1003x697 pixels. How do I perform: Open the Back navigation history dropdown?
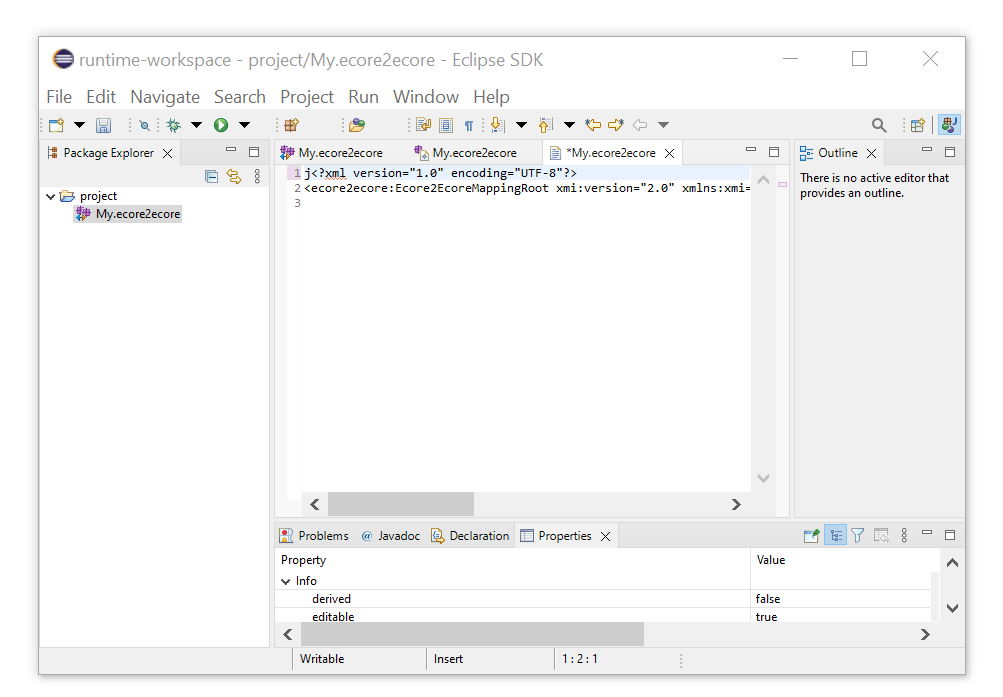tap(663, 125)
